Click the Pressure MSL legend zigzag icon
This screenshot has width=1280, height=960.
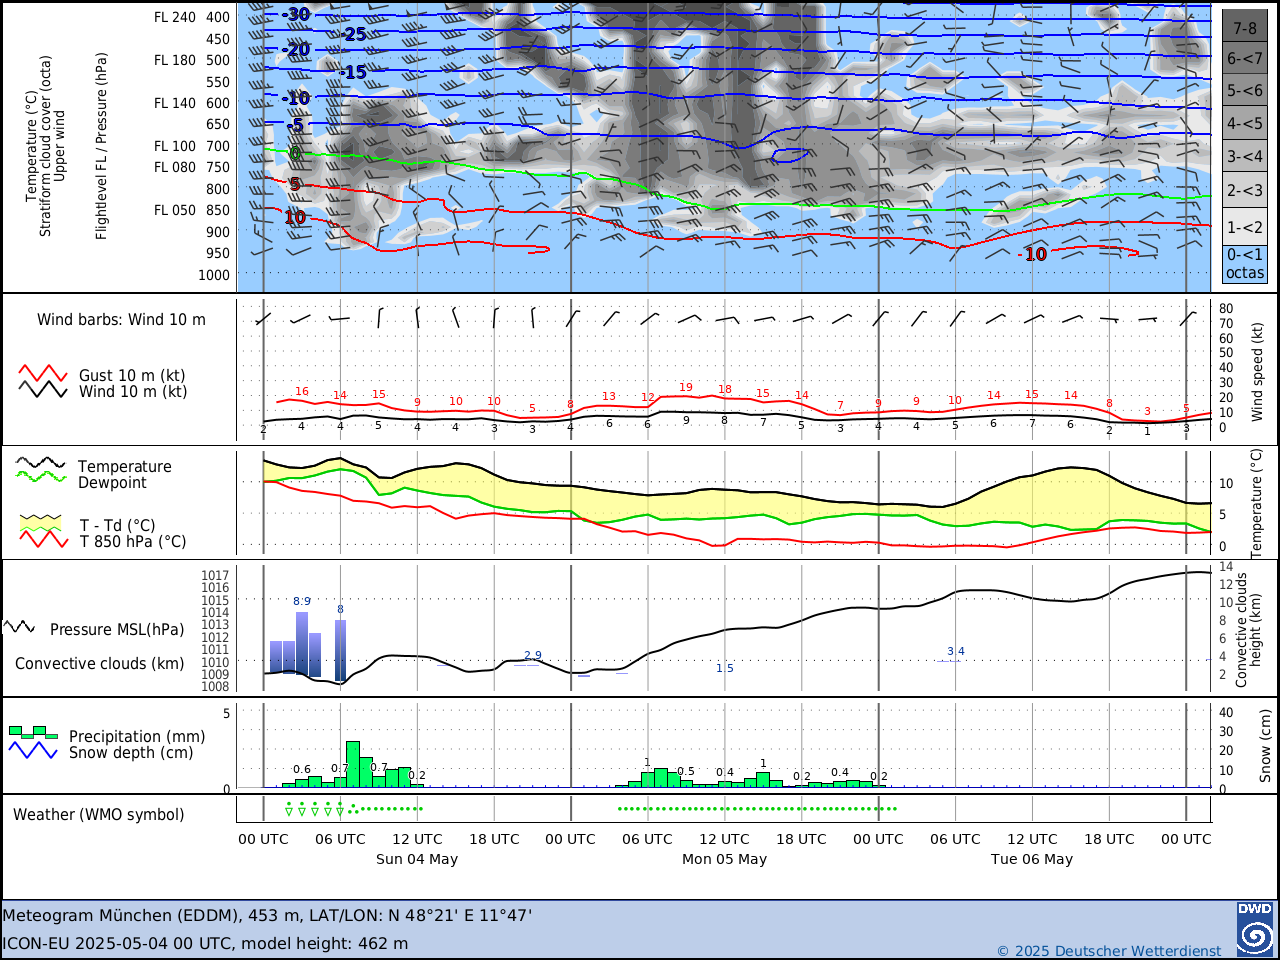[x=19, y=627]
